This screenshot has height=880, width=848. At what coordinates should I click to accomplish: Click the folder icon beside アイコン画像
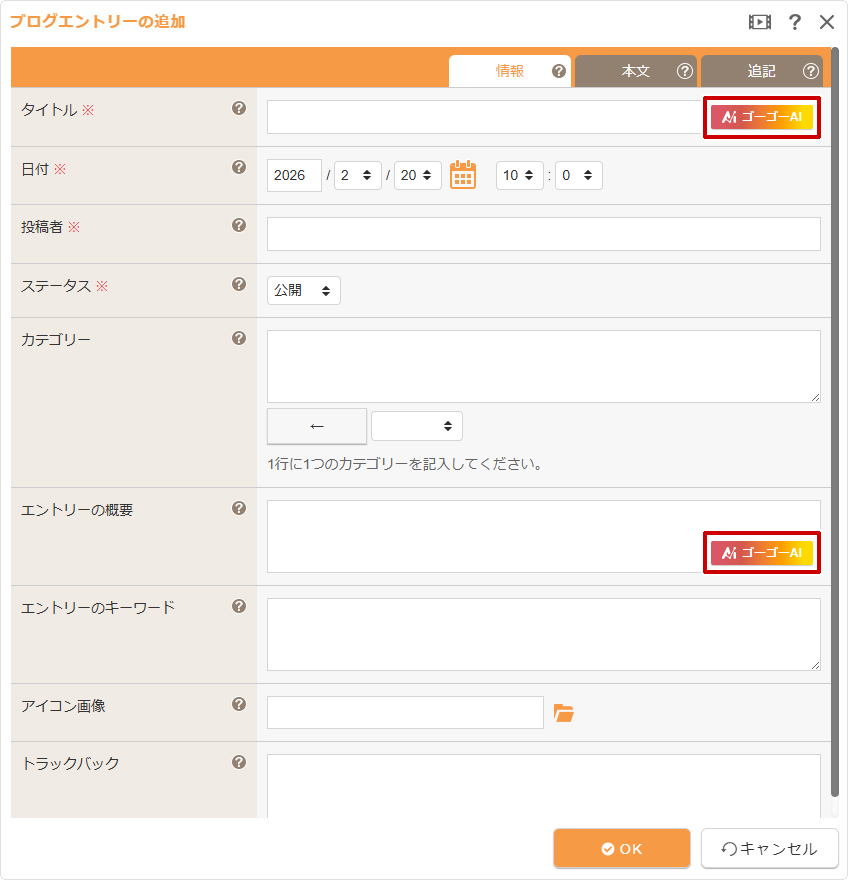pyautogui.click(x=564, y=713)
